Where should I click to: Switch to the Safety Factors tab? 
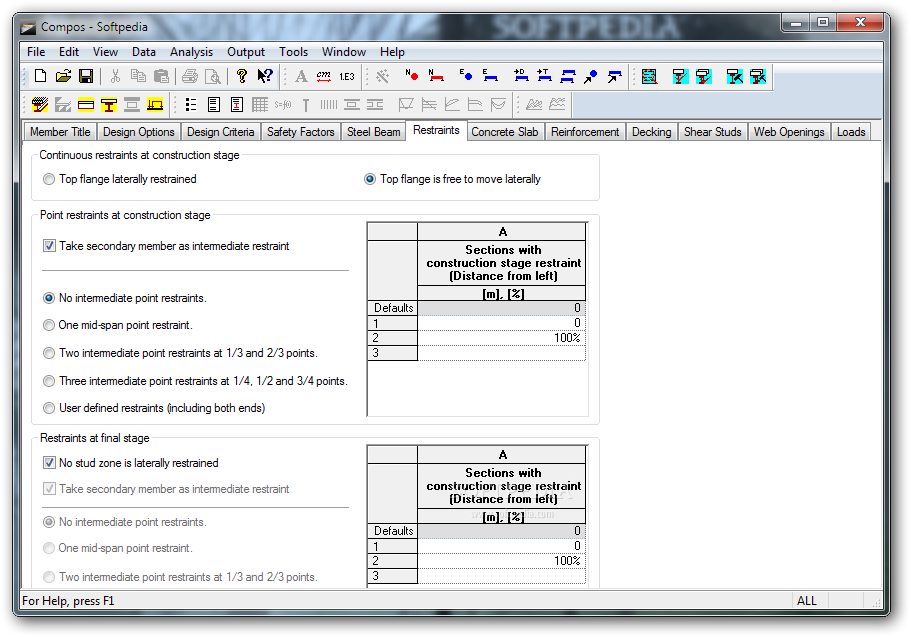(x=301, y=132)
